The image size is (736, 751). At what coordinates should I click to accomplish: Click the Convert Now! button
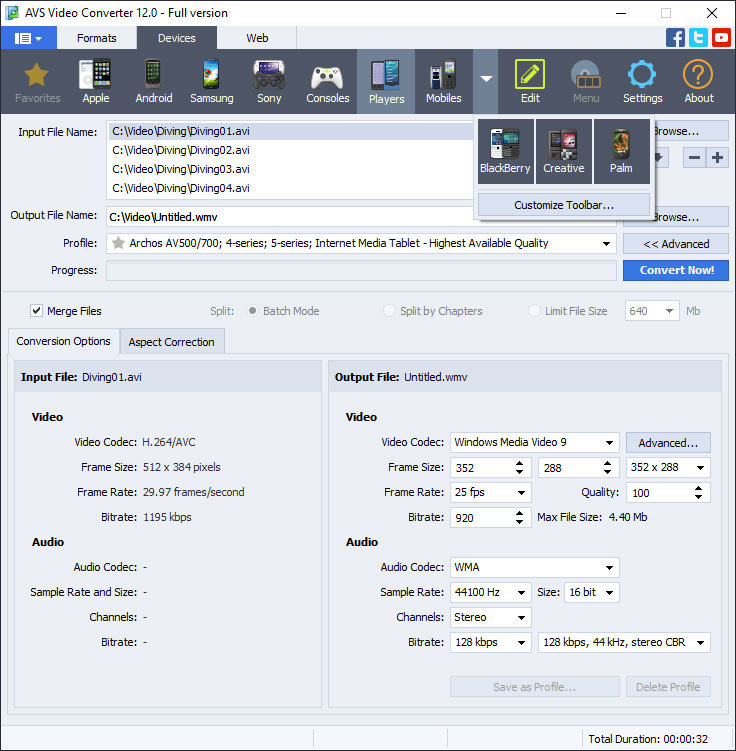click(x=676, y=270)
